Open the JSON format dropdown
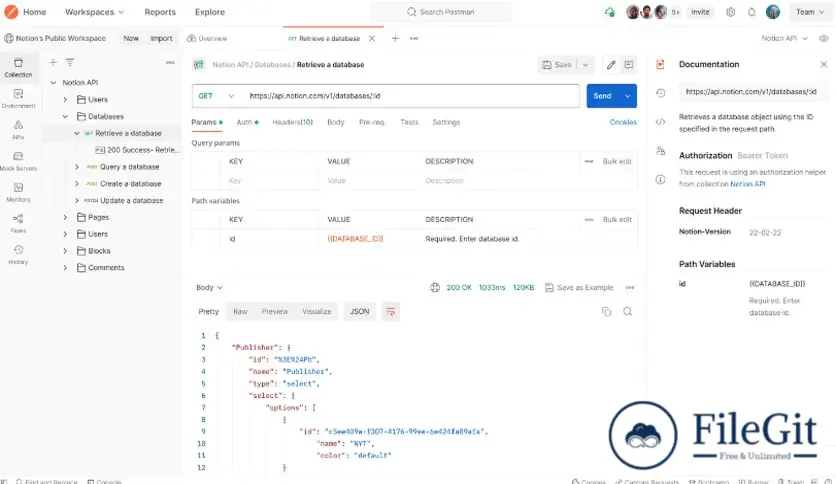Viewport: 836px width, 484px height. (x=359, y=312)
